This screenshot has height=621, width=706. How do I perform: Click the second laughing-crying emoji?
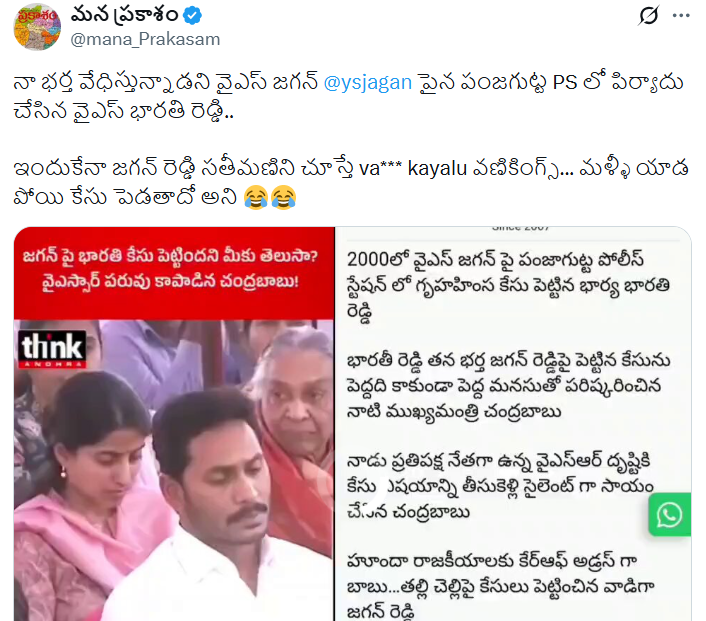click(x=283, y=197)
